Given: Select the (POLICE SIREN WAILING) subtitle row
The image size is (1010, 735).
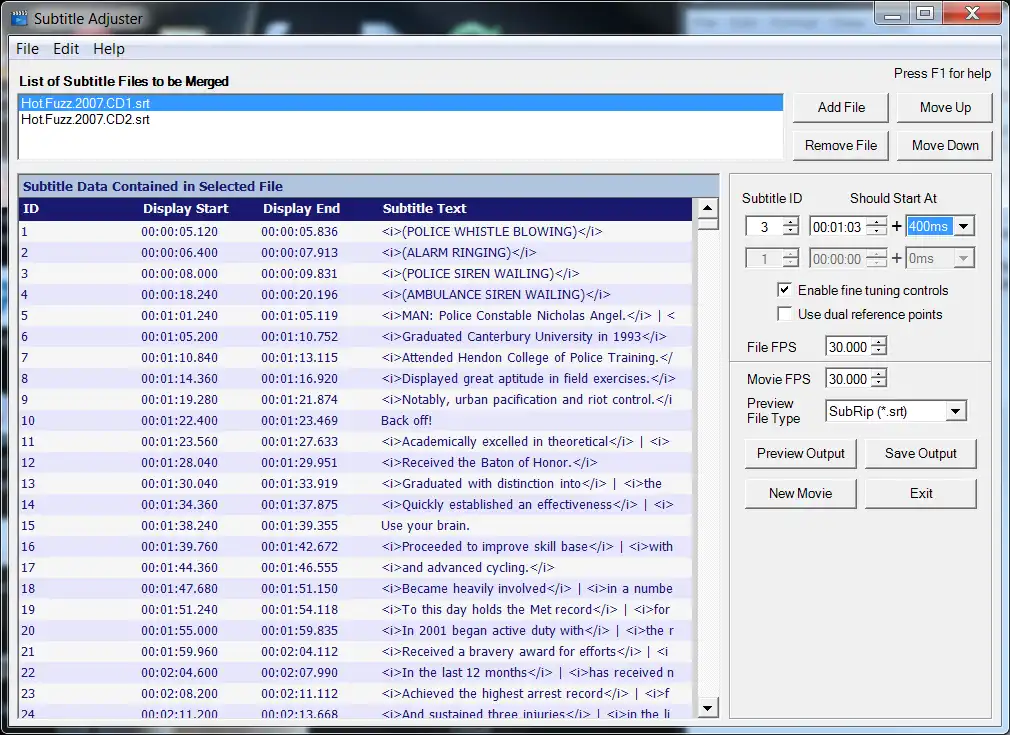Looking at the screenshot, I should click(356, 273).
